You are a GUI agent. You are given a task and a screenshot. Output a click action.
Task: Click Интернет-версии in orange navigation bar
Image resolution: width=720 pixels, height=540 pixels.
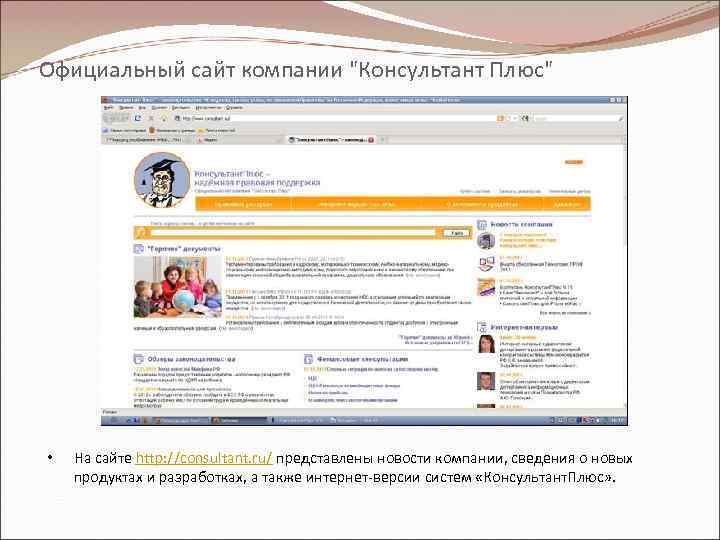click(x=356, y=204)
